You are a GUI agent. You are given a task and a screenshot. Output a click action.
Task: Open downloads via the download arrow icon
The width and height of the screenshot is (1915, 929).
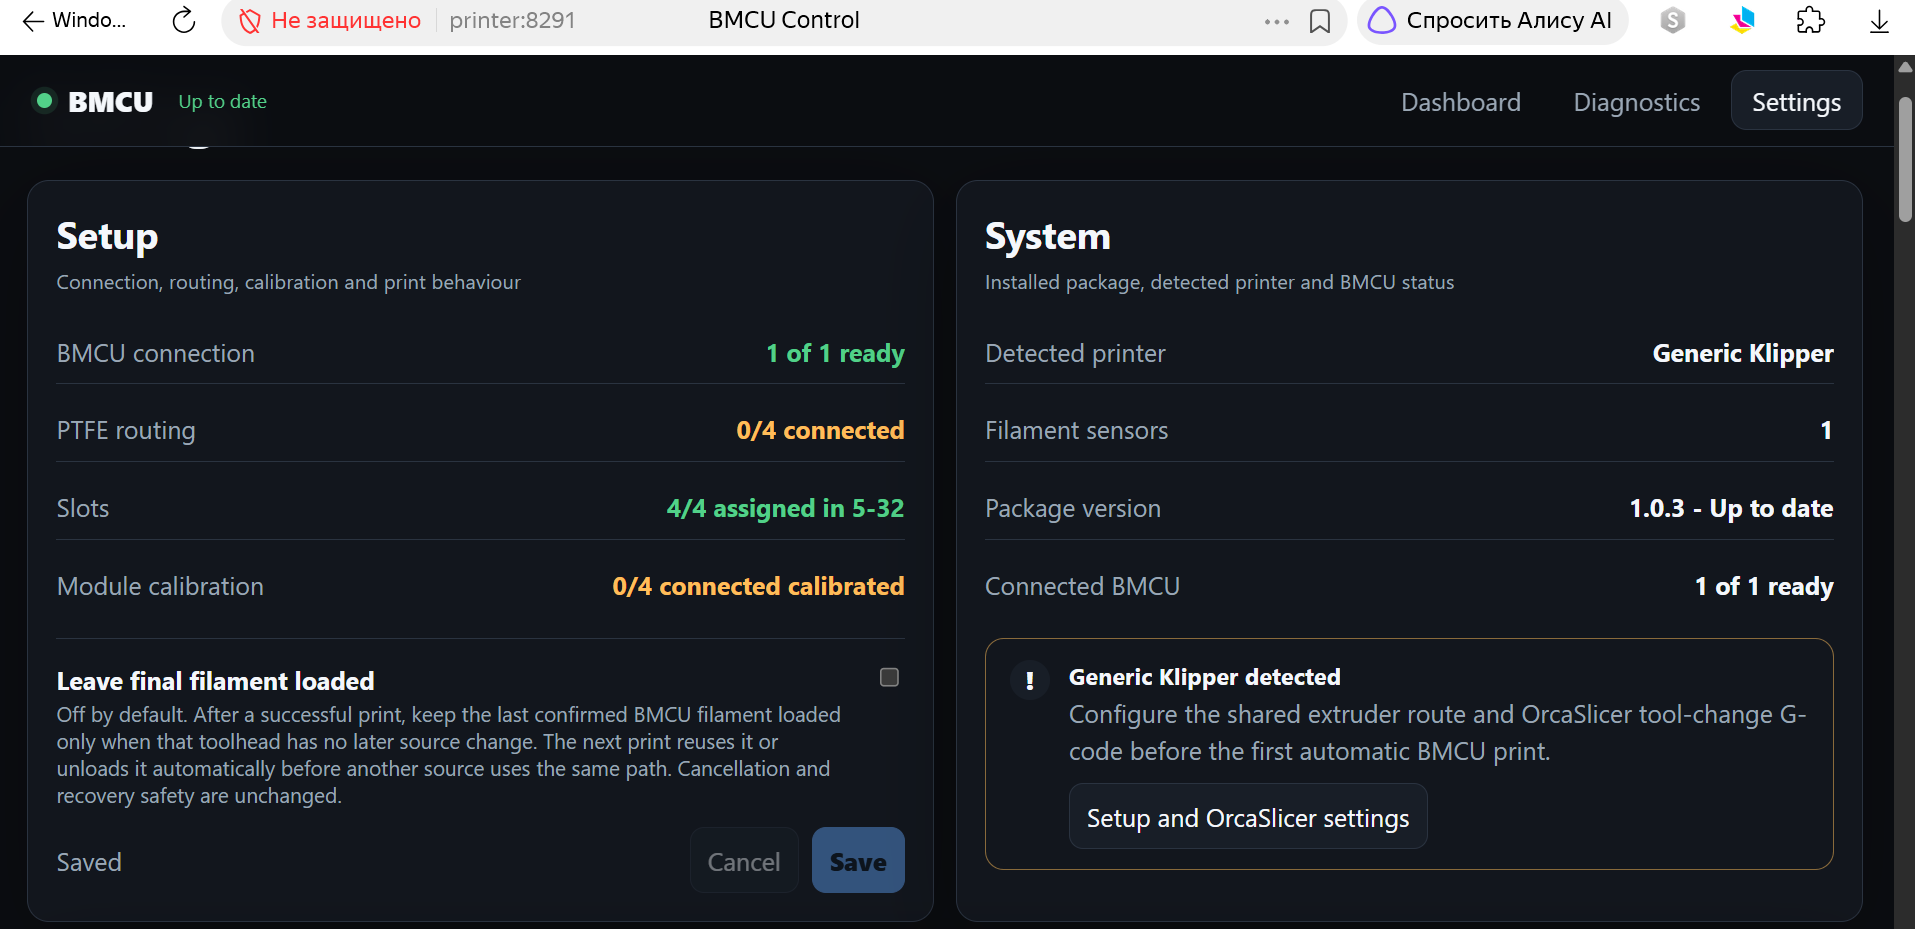1879,21
